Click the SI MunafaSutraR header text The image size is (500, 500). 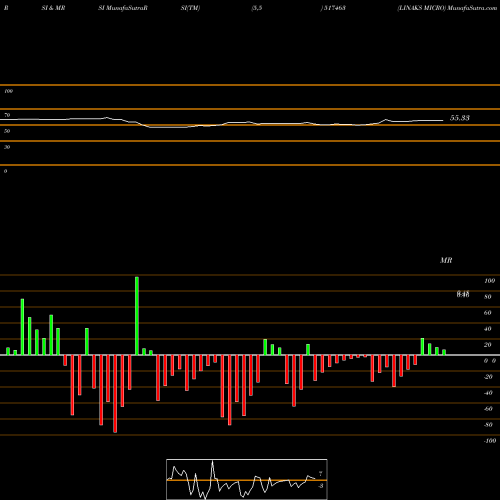[x=123, y=8]
